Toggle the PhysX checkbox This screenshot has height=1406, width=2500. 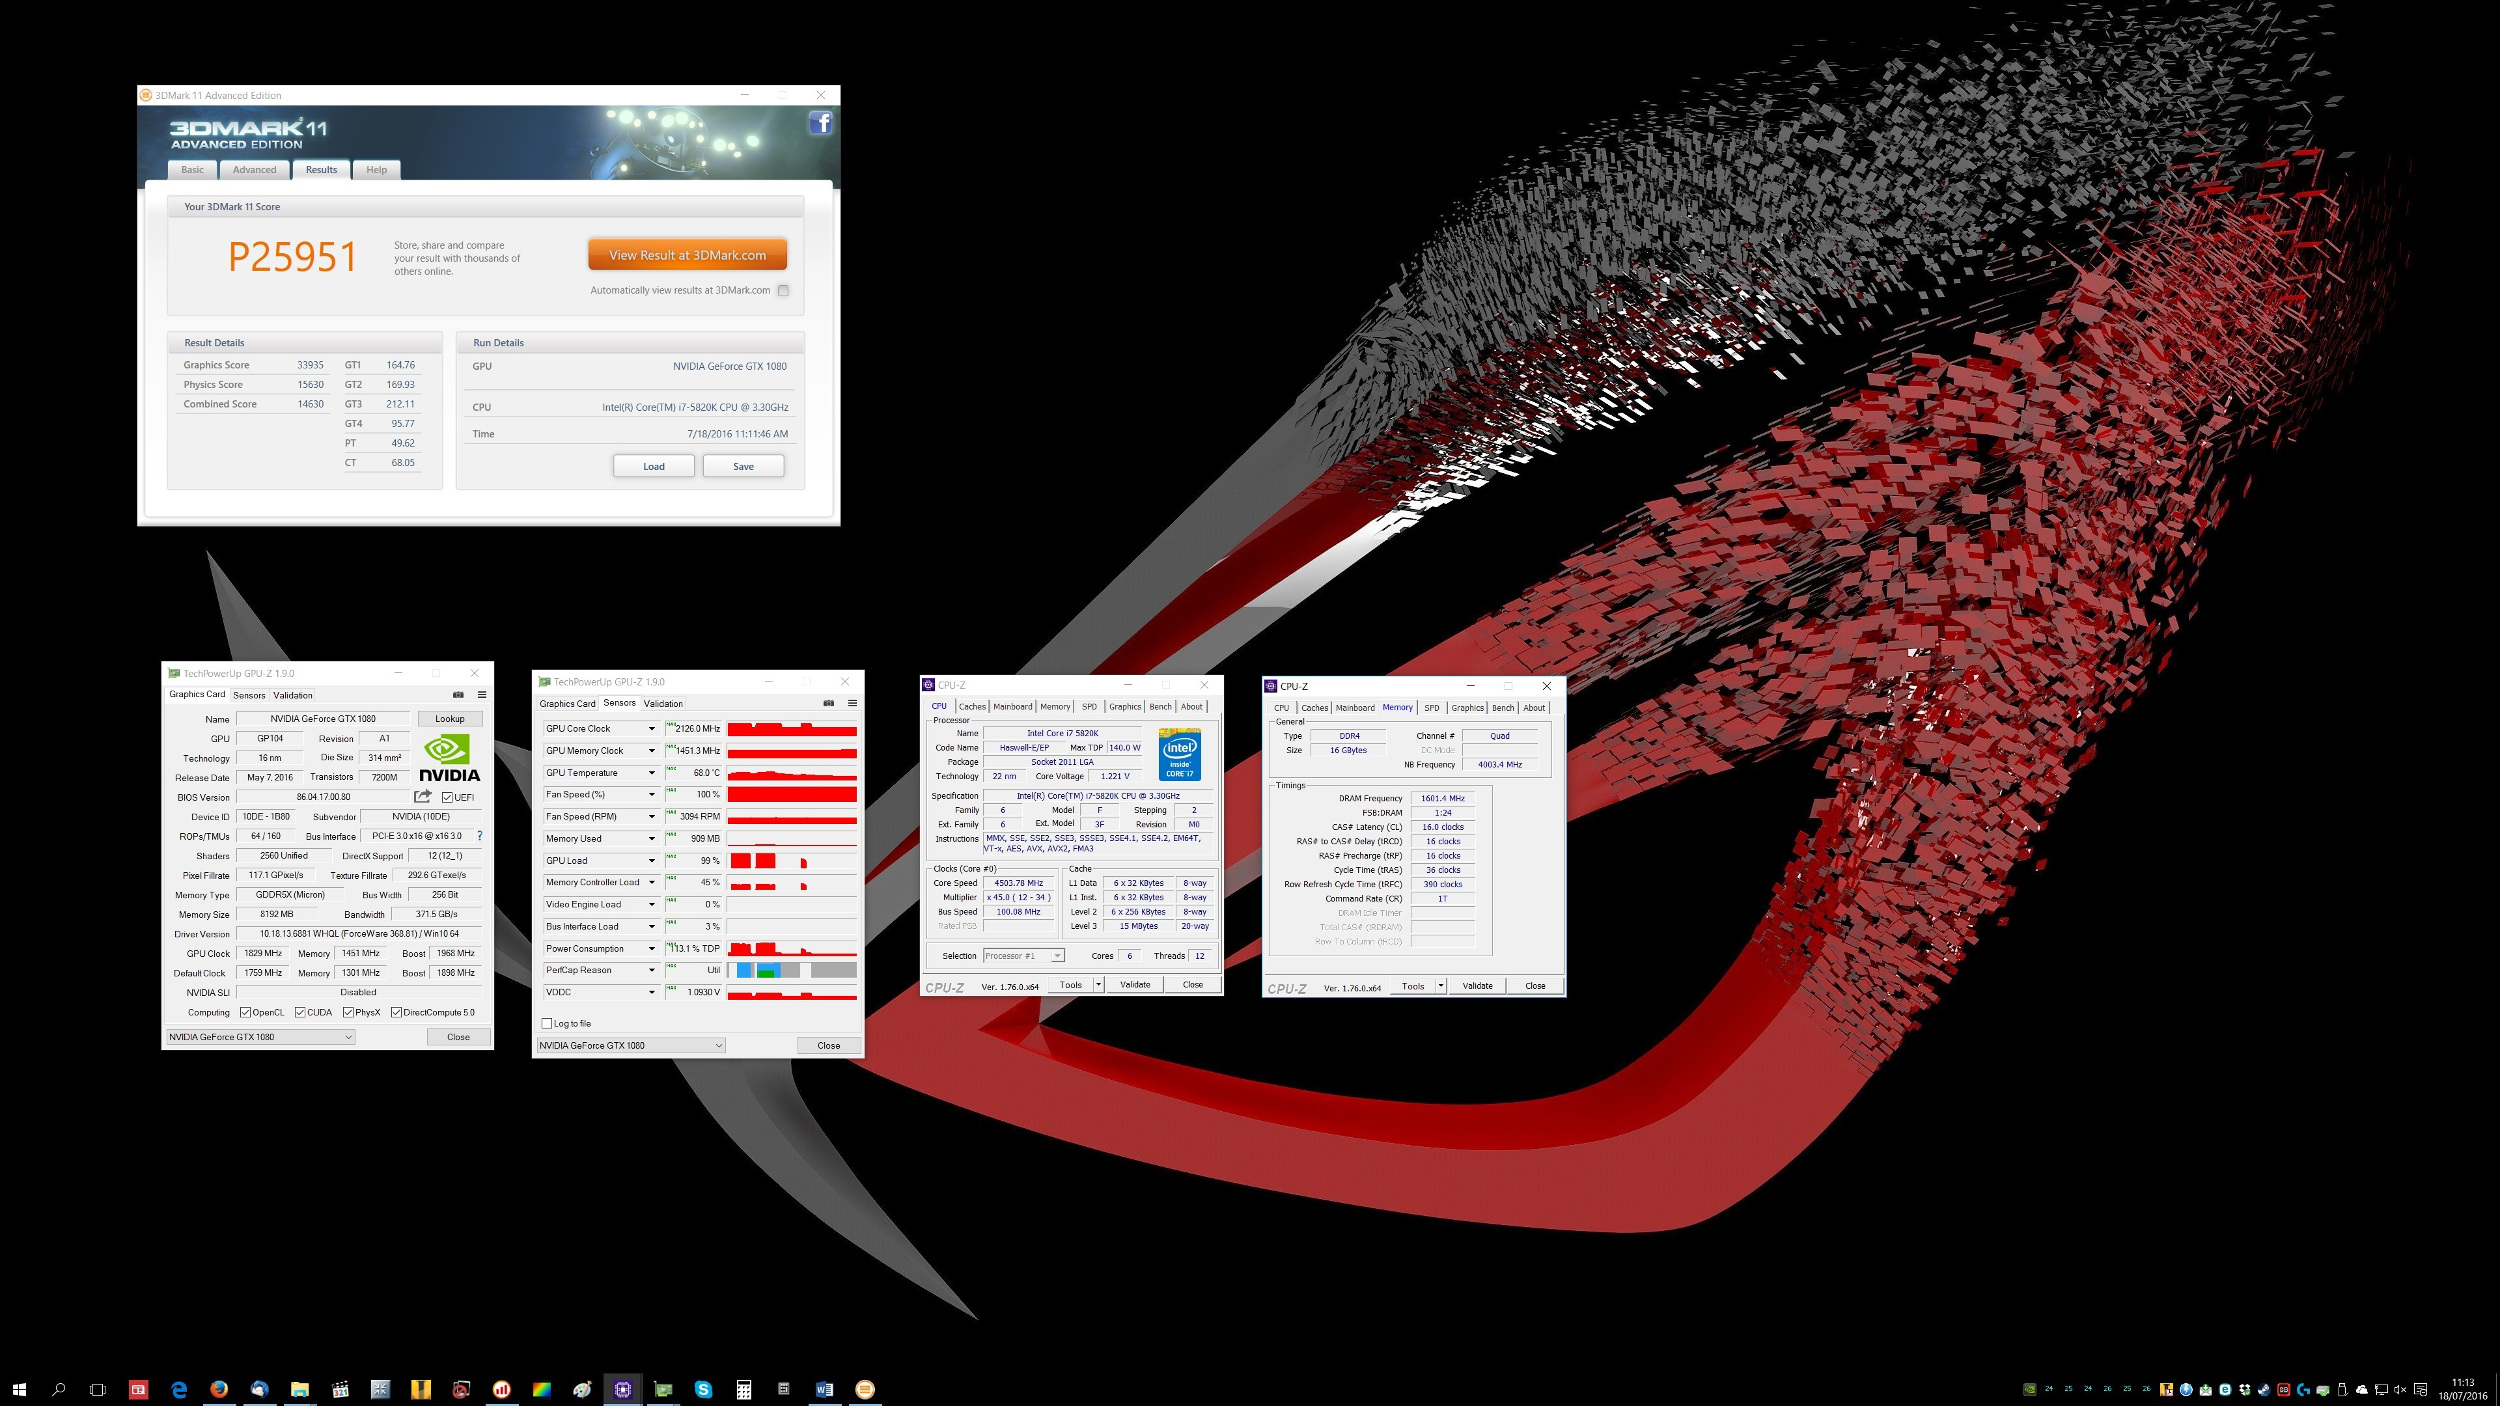[348, 1012]
